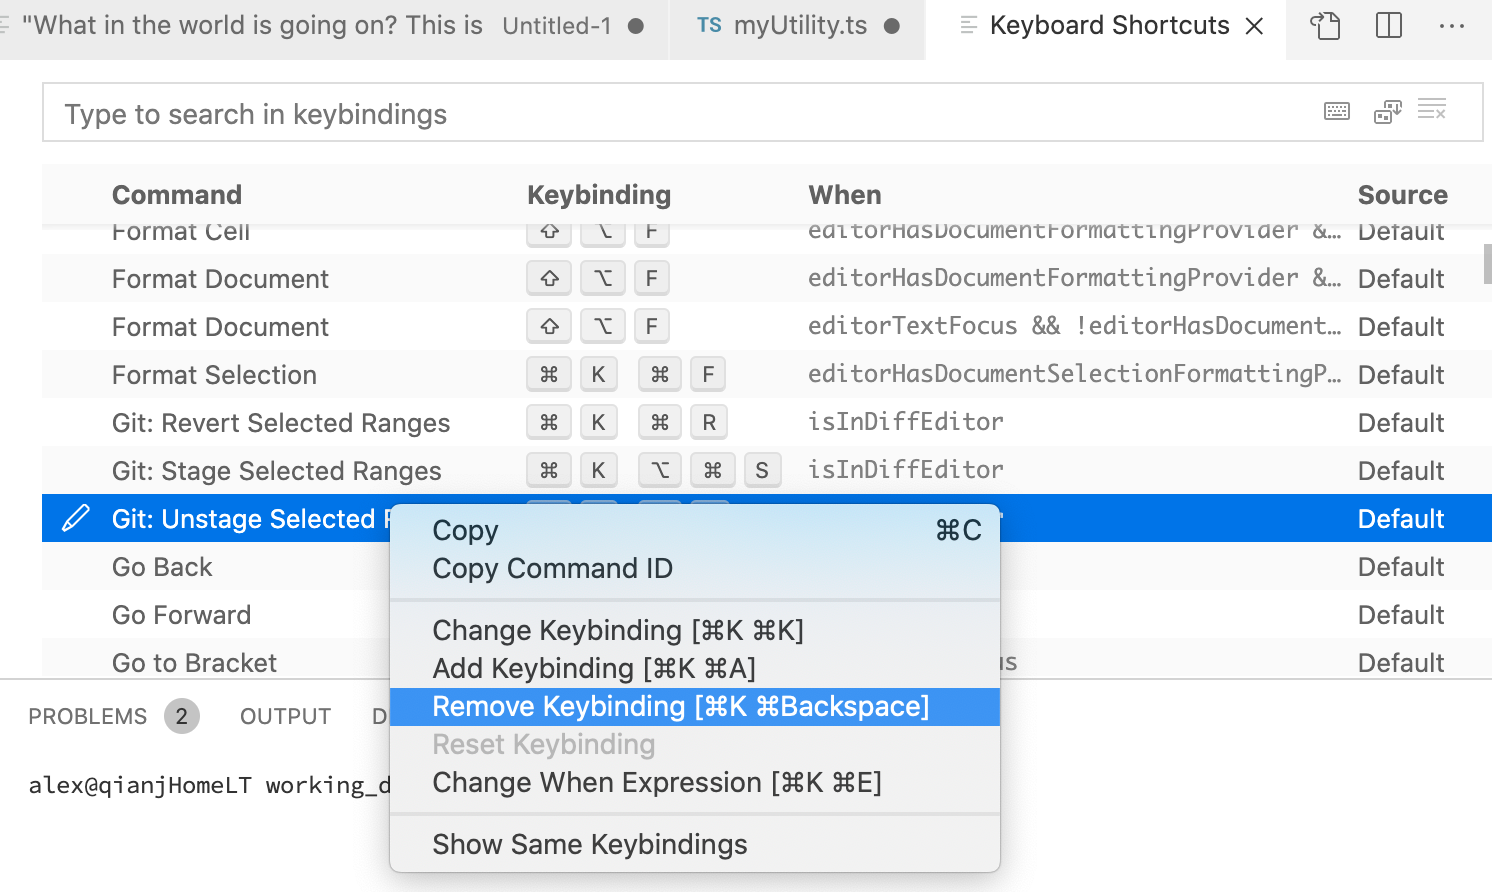This screenshot has width=1492, height=892.
Task: Click Copy Command ID
Action: pos(553,568)
